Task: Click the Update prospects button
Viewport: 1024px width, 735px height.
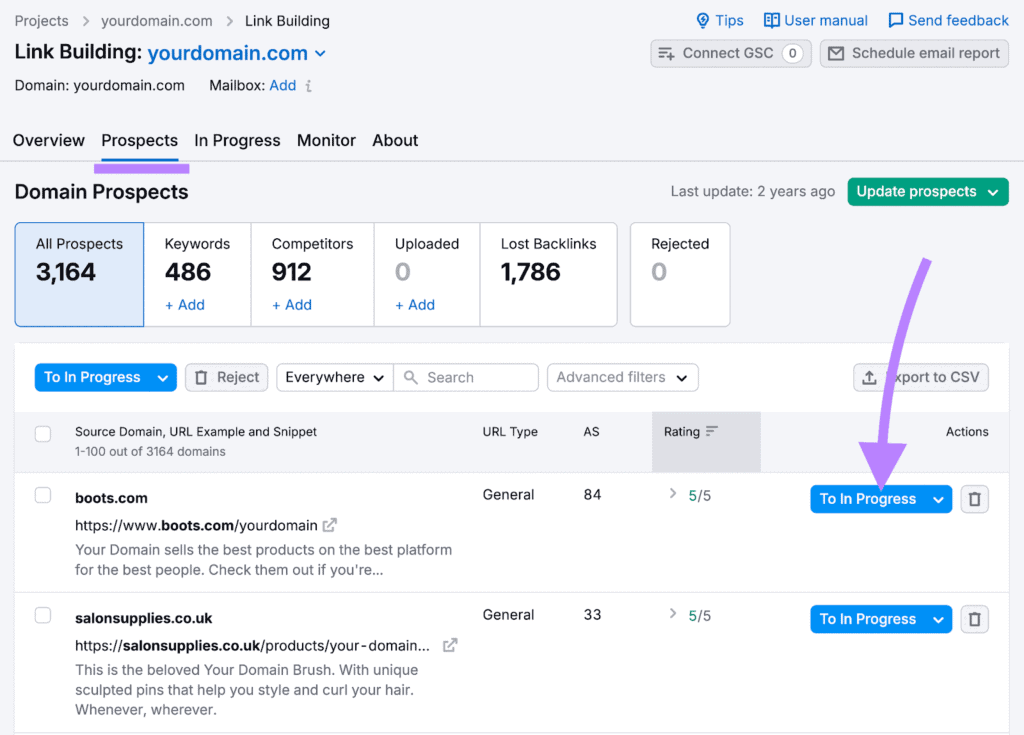Action: pos(927,192)
